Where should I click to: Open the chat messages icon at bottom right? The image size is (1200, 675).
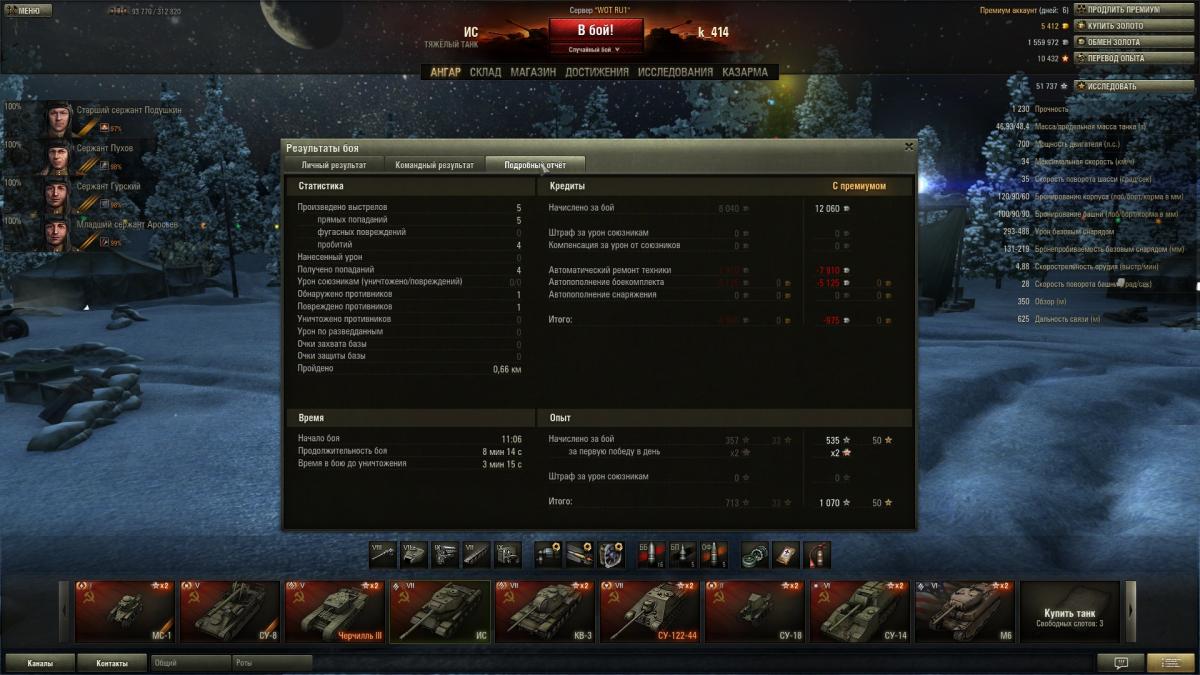[1120, 662]
